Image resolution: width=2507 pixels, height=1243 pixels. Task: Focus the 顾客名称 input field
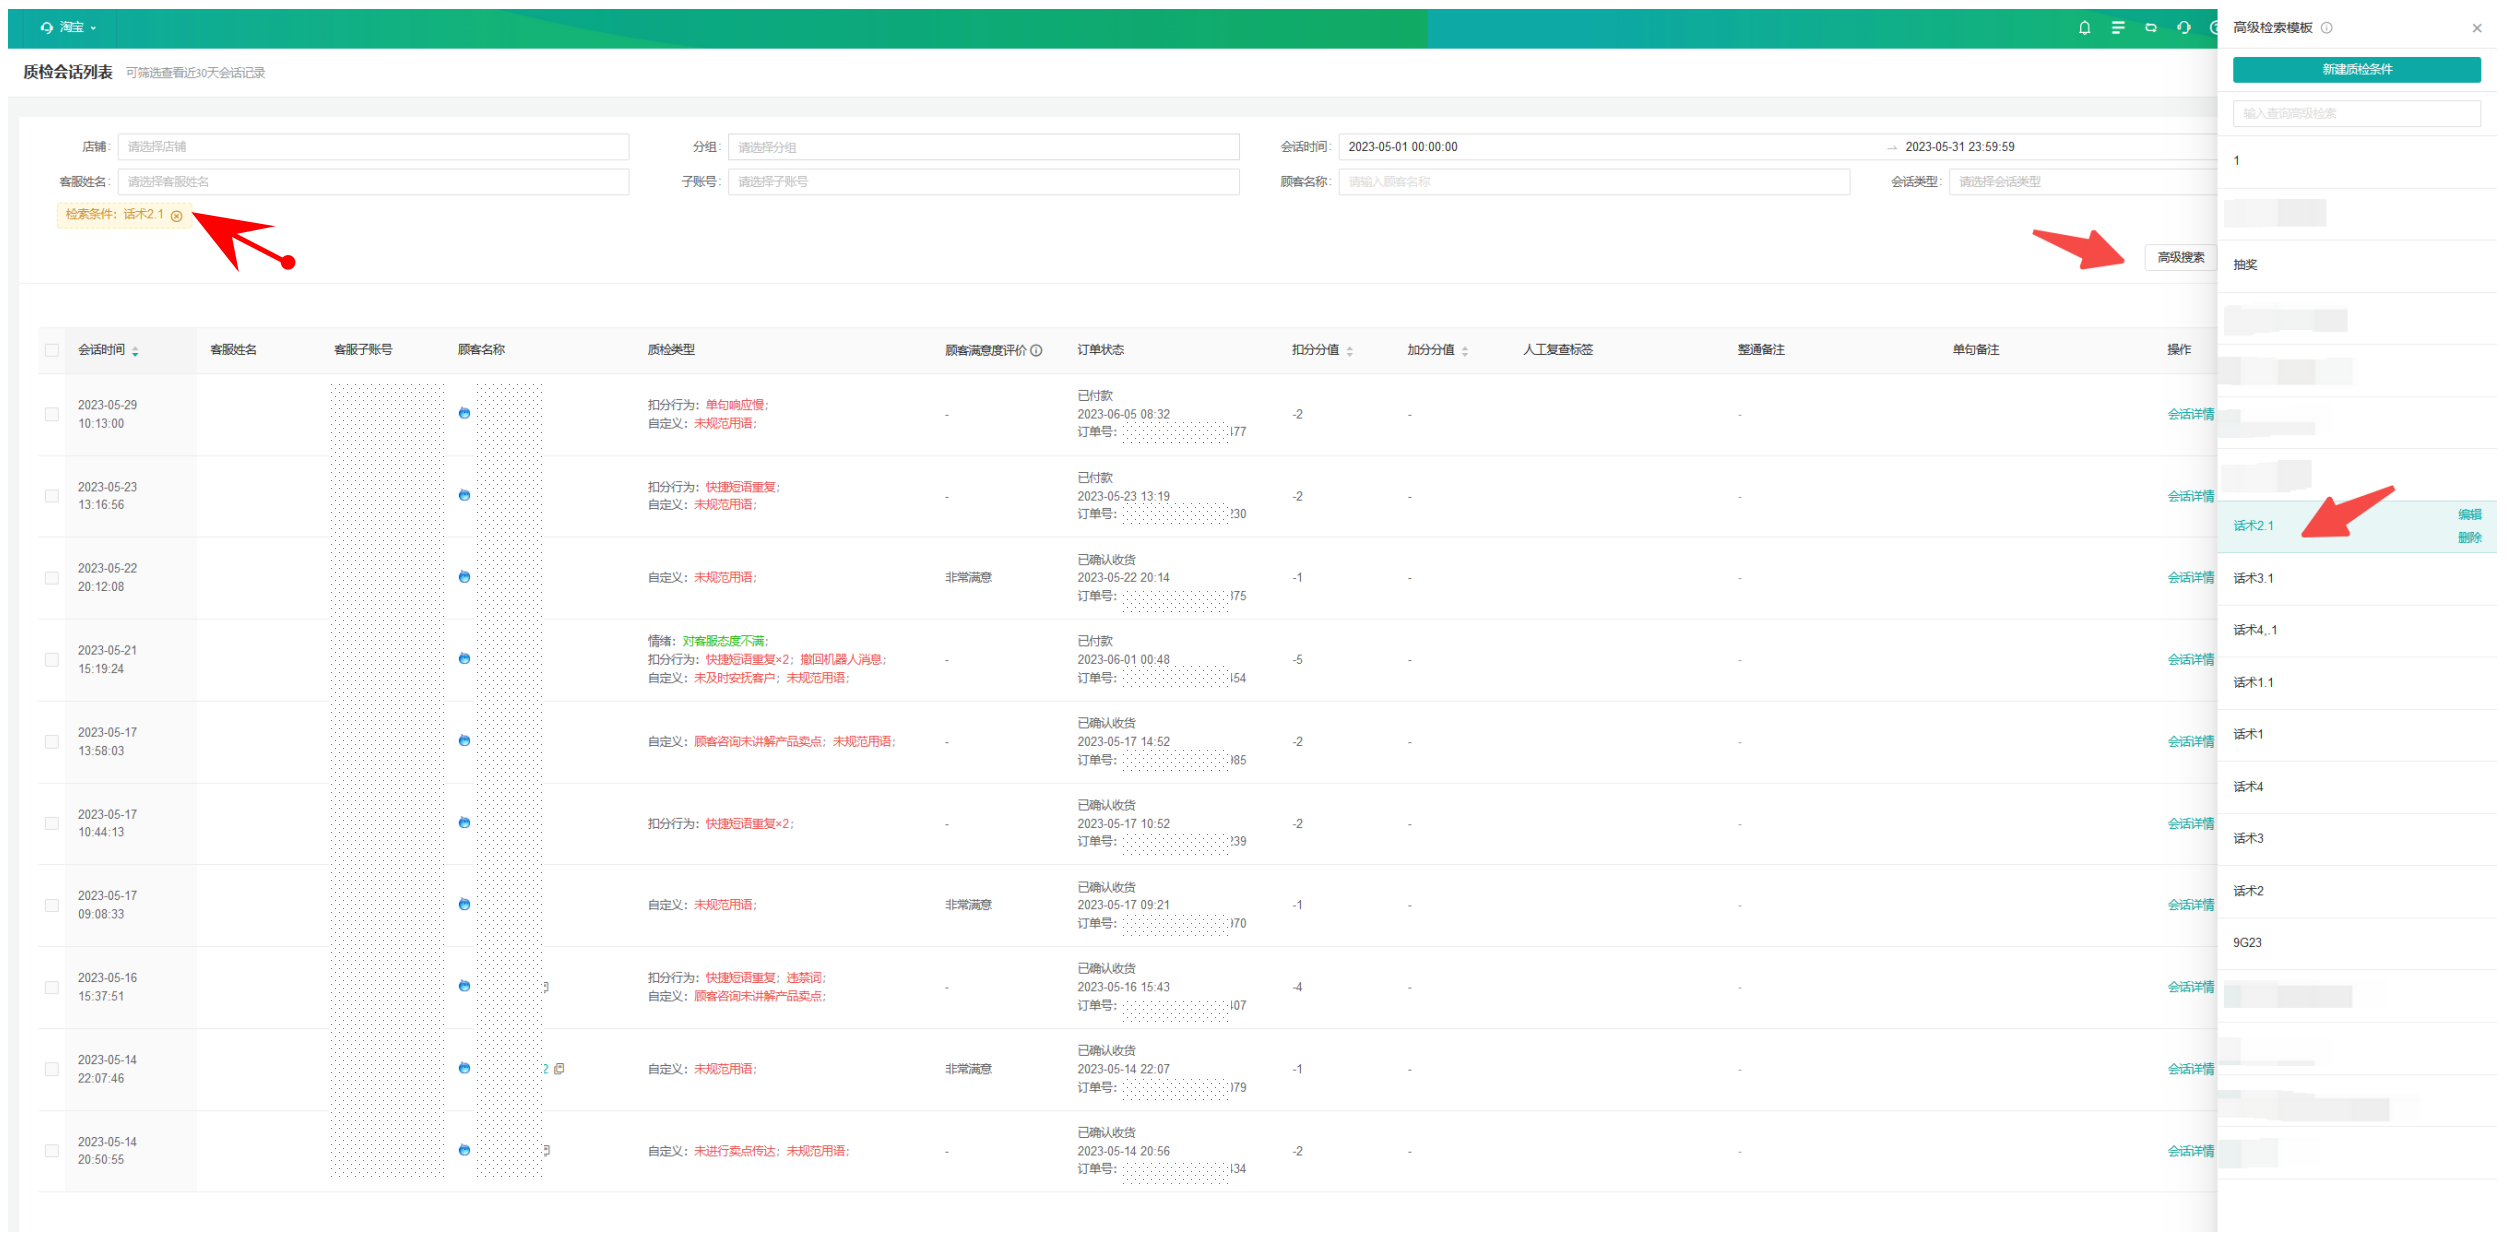pyautogui.click(x=1594, y=182)
